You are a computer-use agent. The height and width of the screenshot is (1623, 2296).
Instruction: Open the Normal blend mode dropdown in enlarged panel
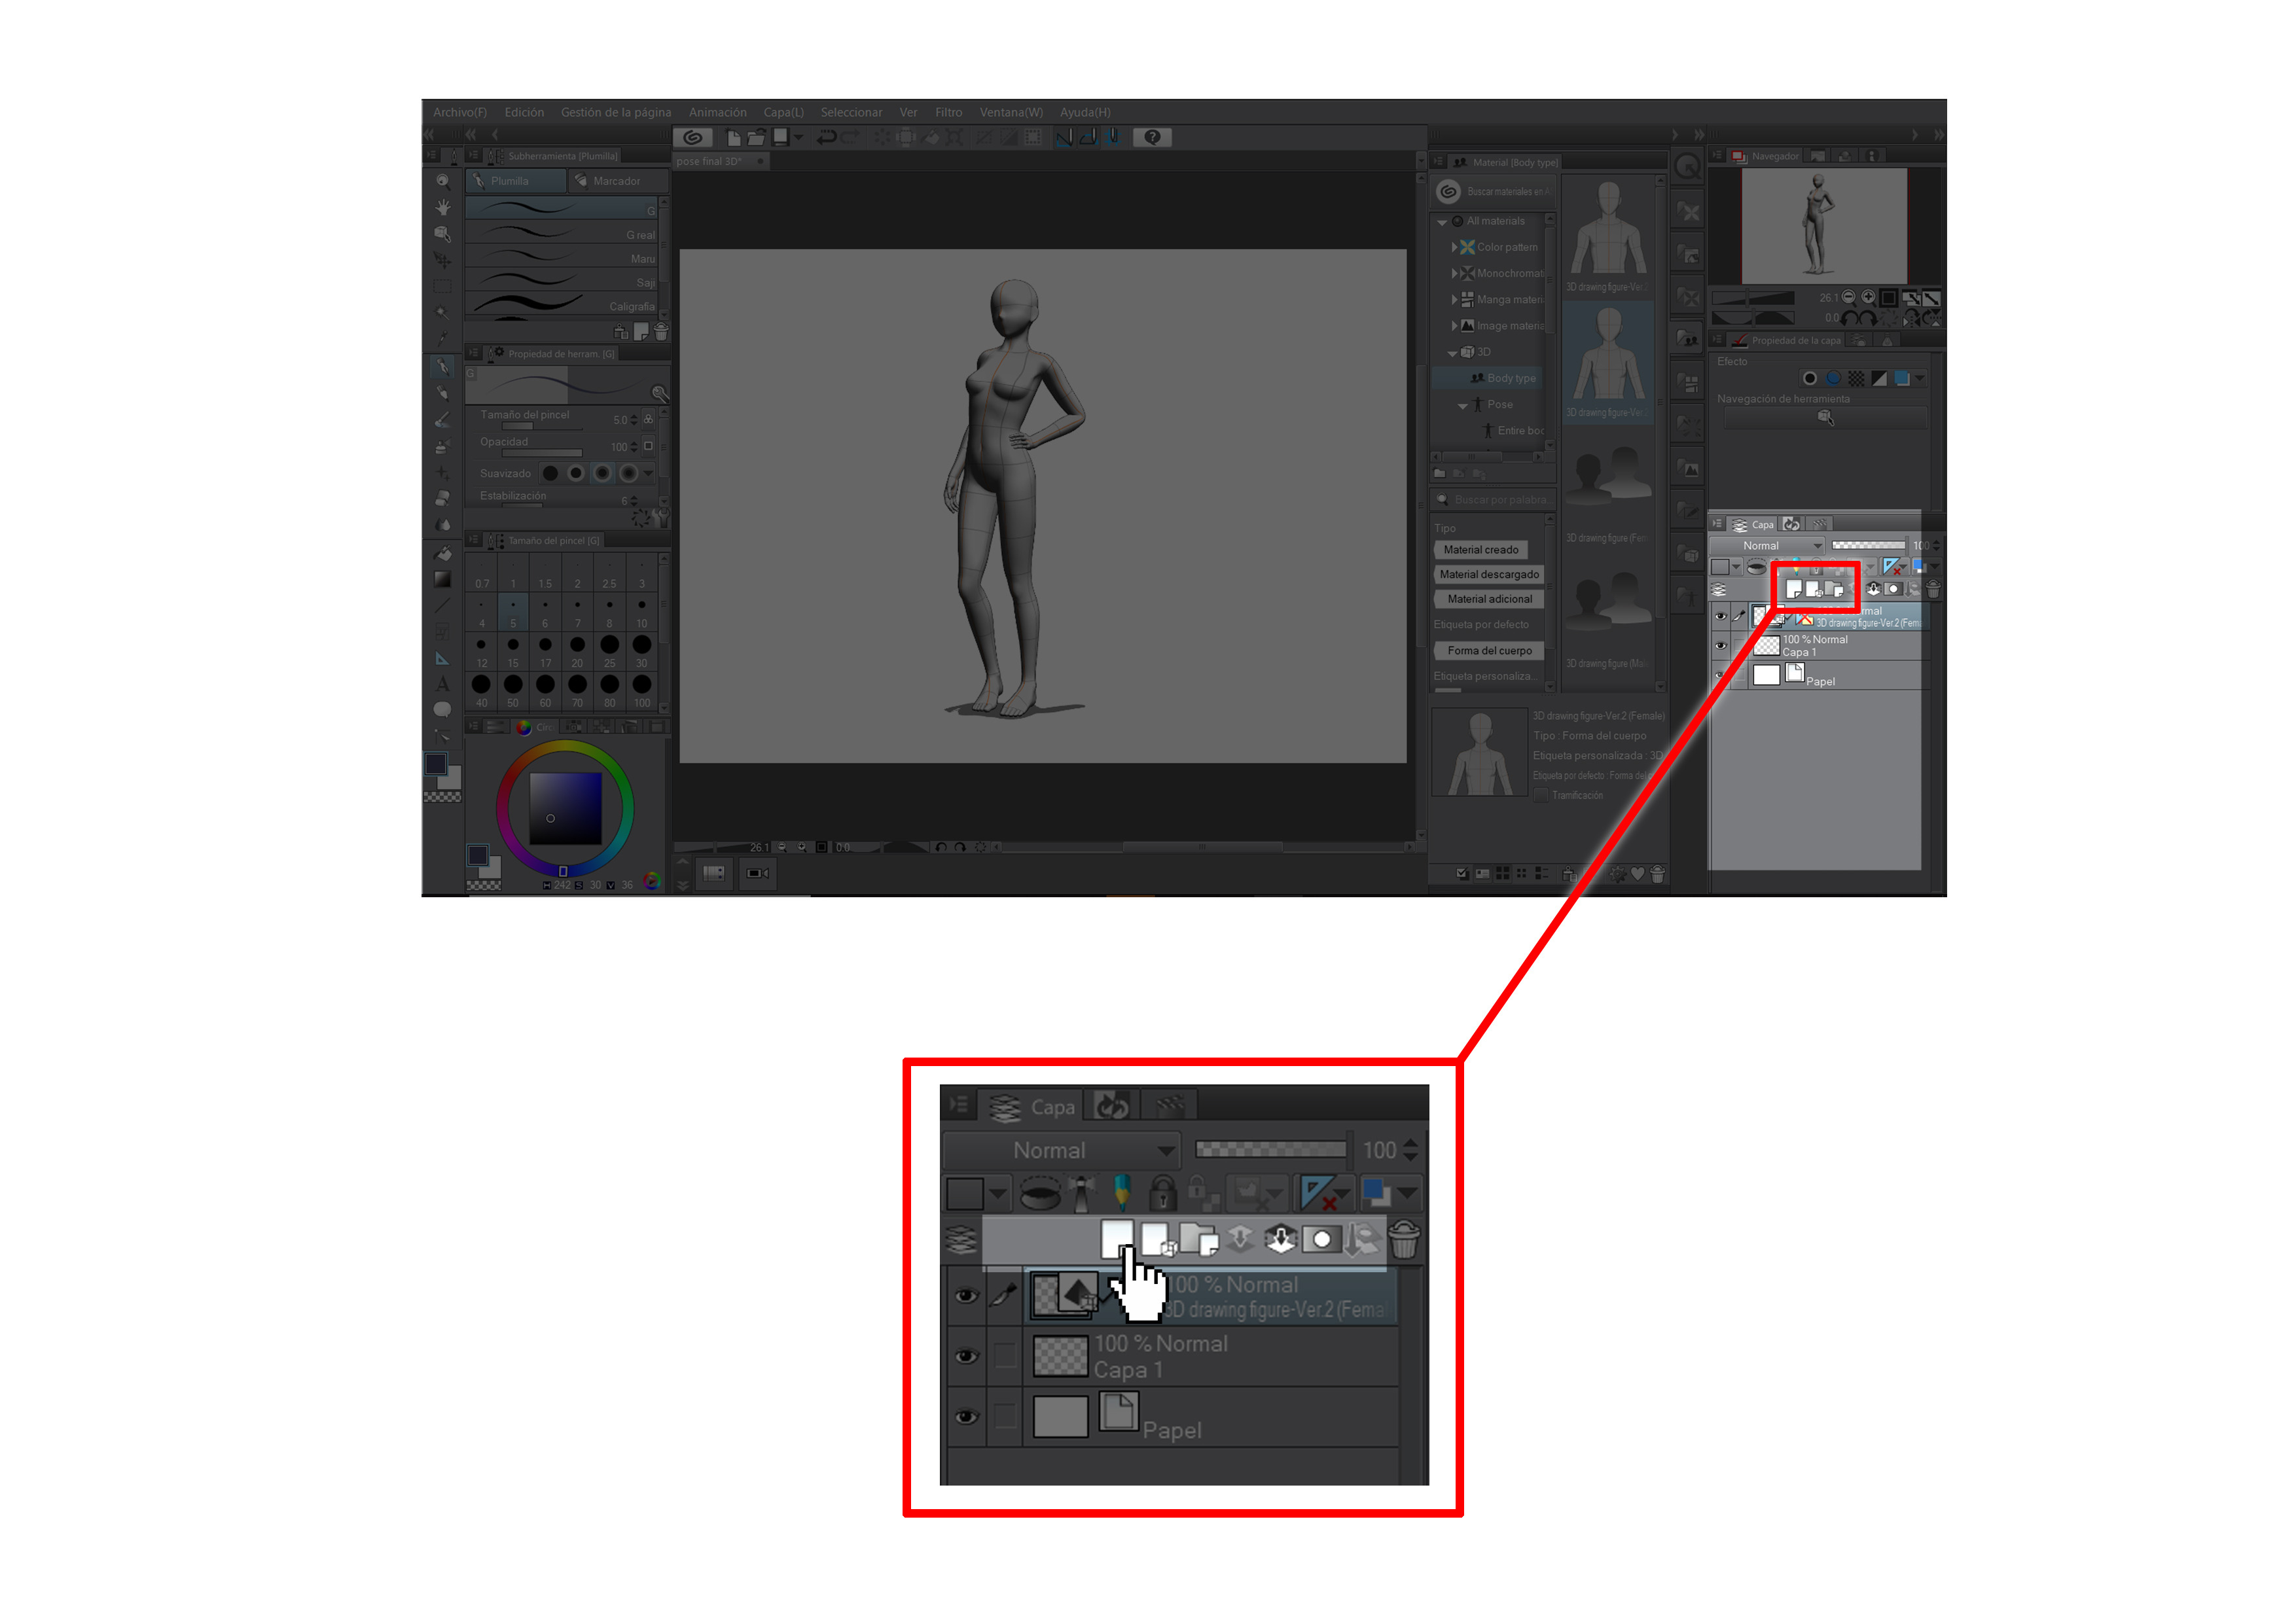coord(1061,1150)
